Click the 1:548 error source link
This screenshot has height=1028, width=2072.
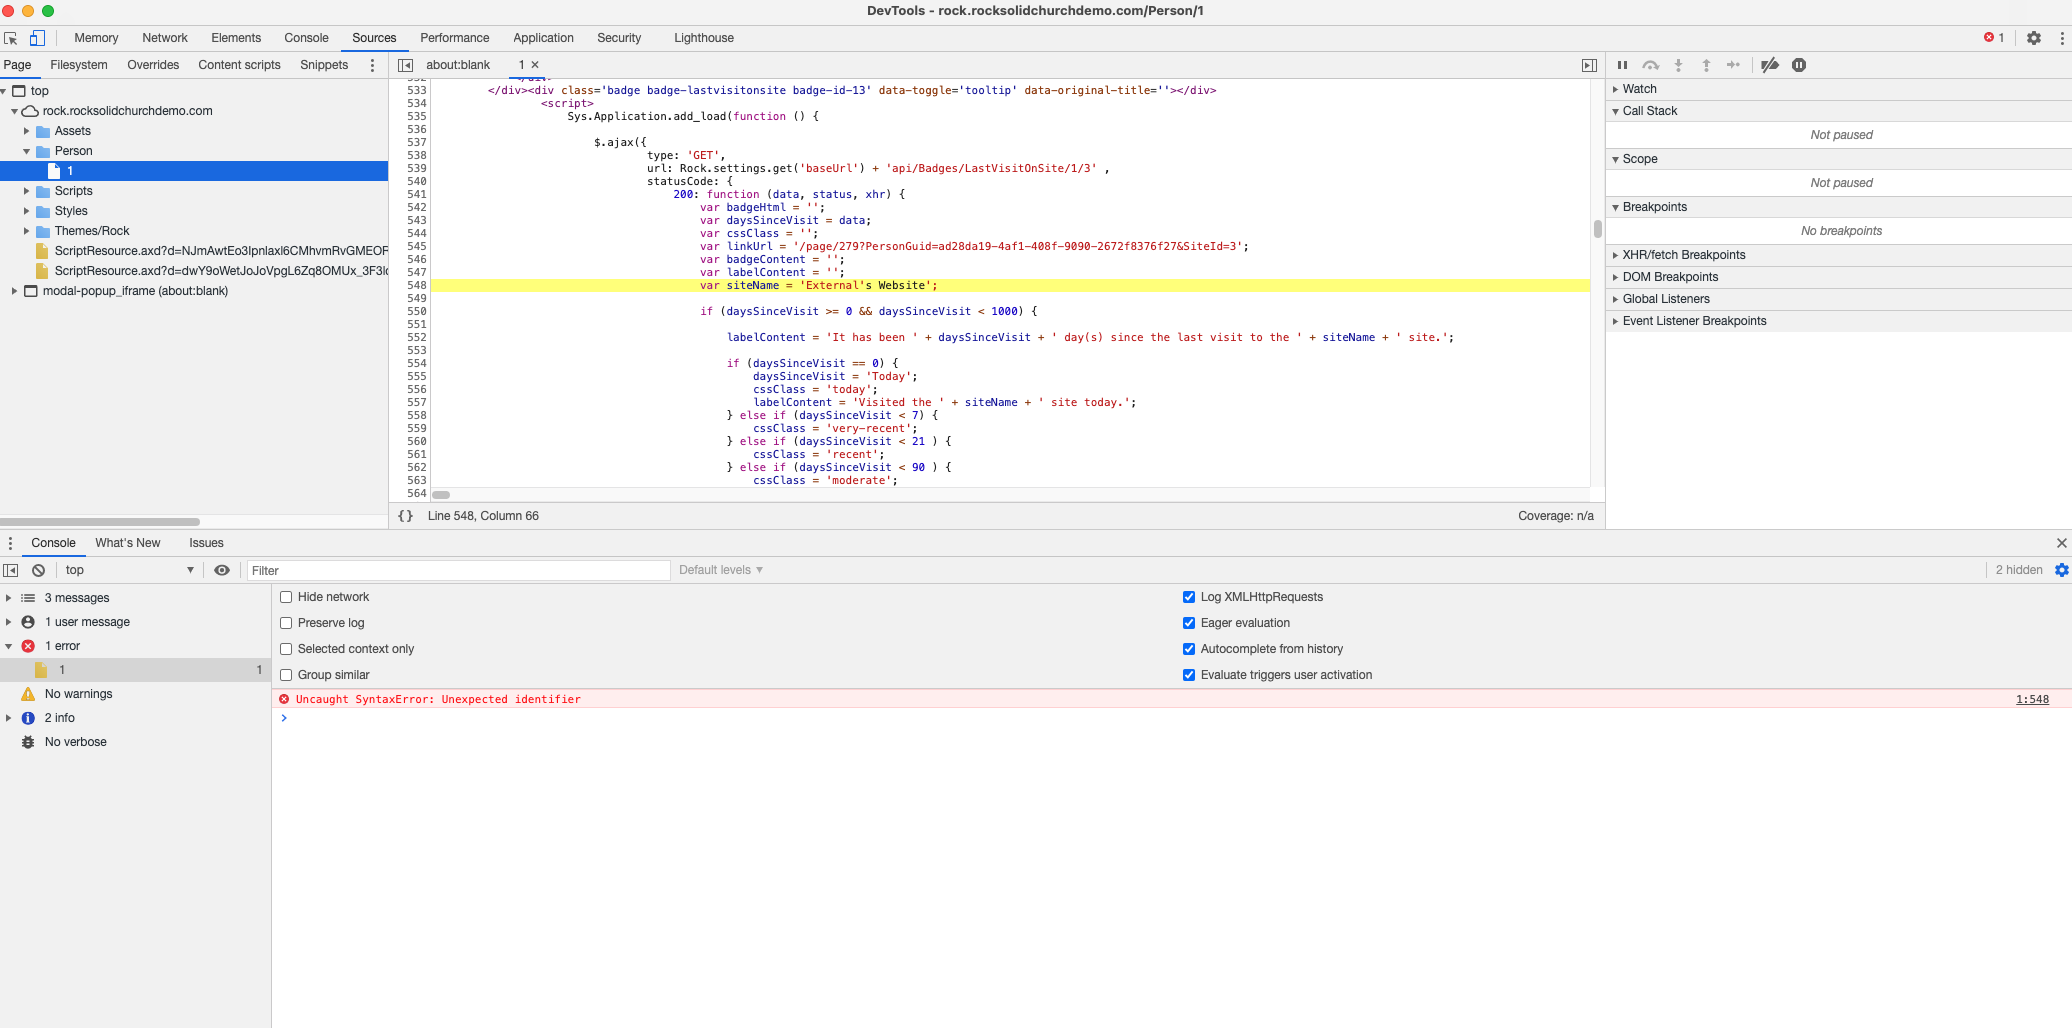point(2031,699)
